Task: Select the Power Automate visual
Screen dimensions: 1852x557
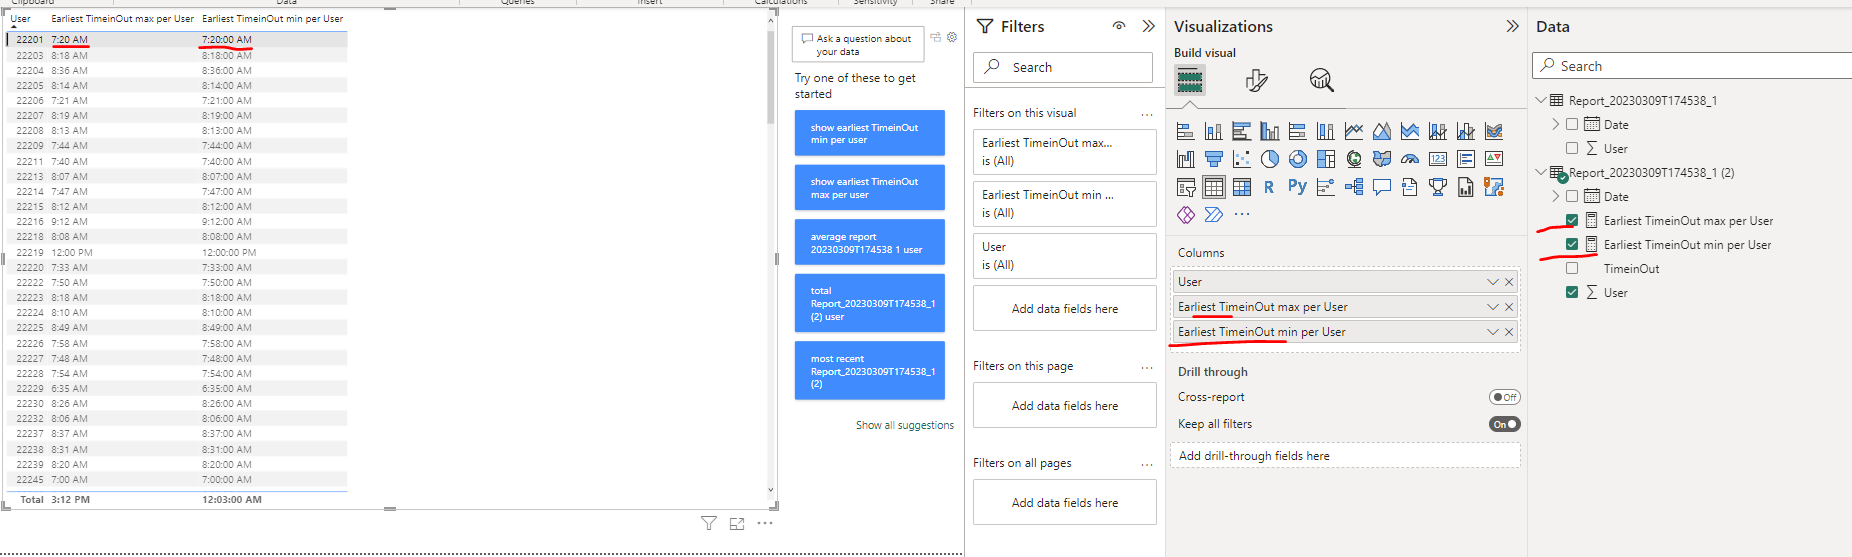Action: (1214, 215)
